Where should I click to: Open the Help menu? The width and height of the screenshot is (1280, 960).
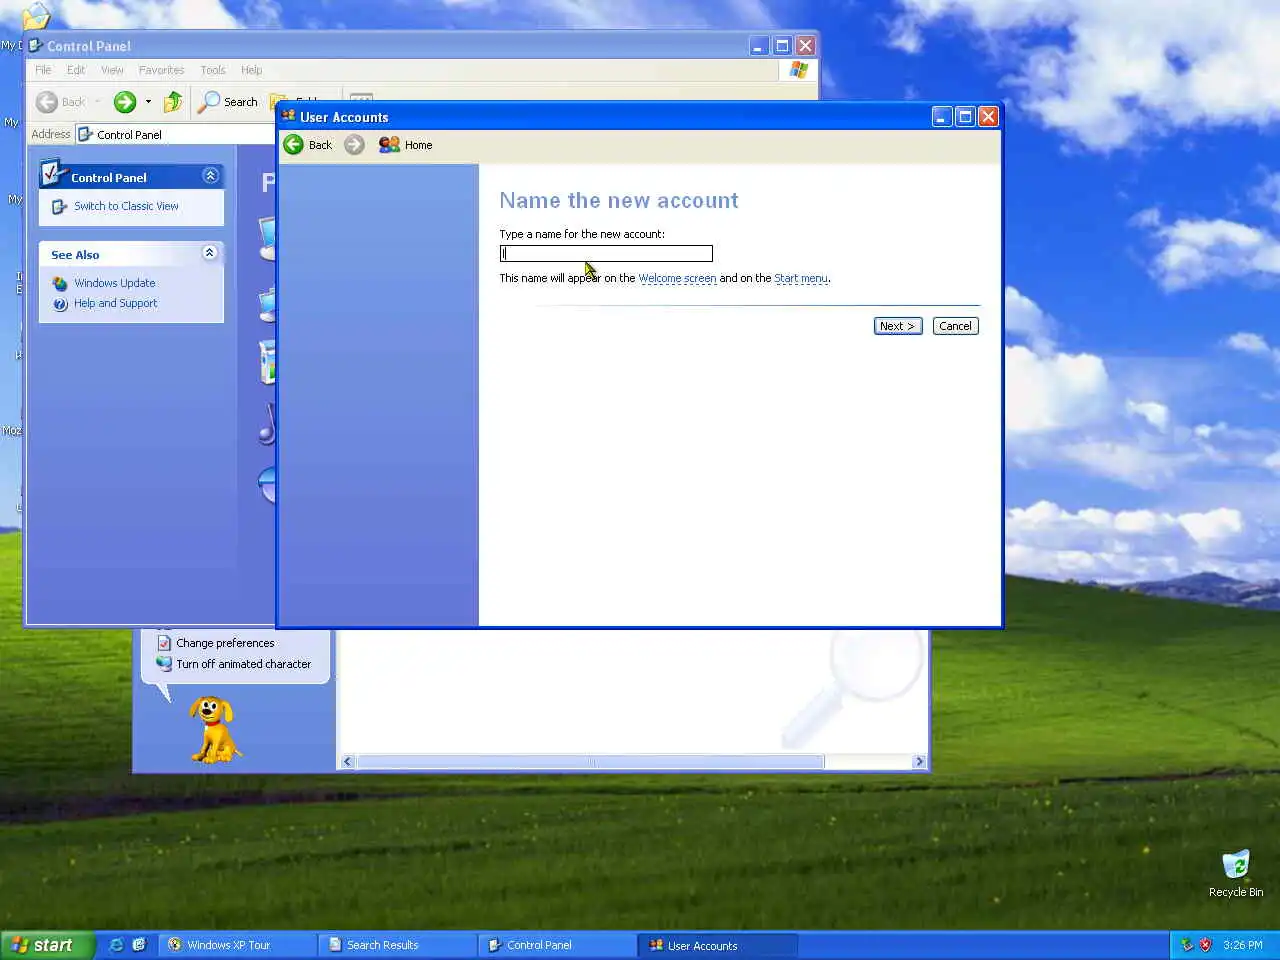pos(252,70)
